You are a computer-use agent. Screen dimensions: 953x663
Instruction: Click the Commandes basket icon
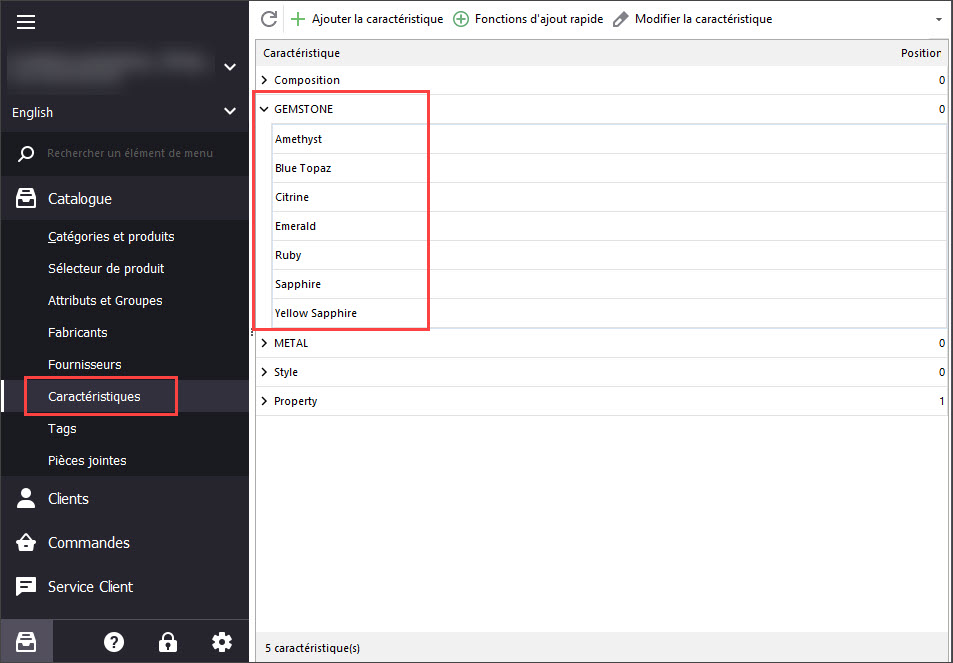coord(27,543)
